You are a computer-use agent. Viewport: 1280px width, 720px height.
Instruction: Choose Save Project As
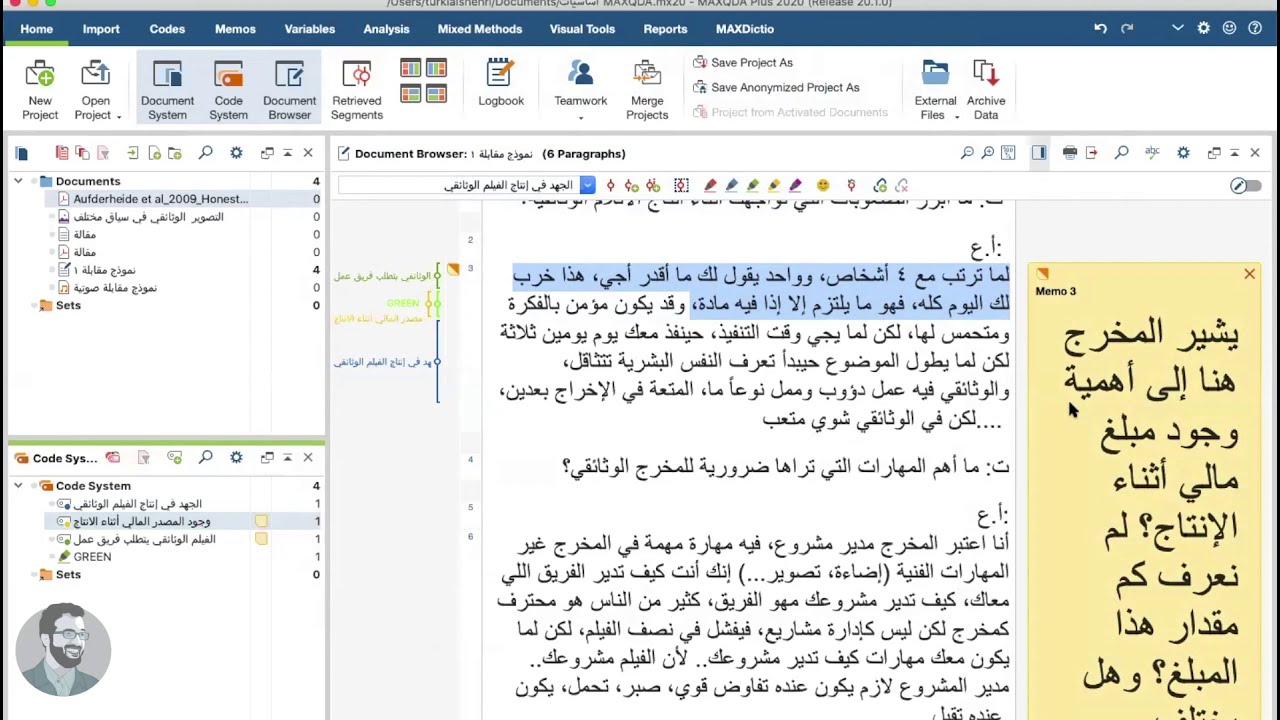click(743, 62)
